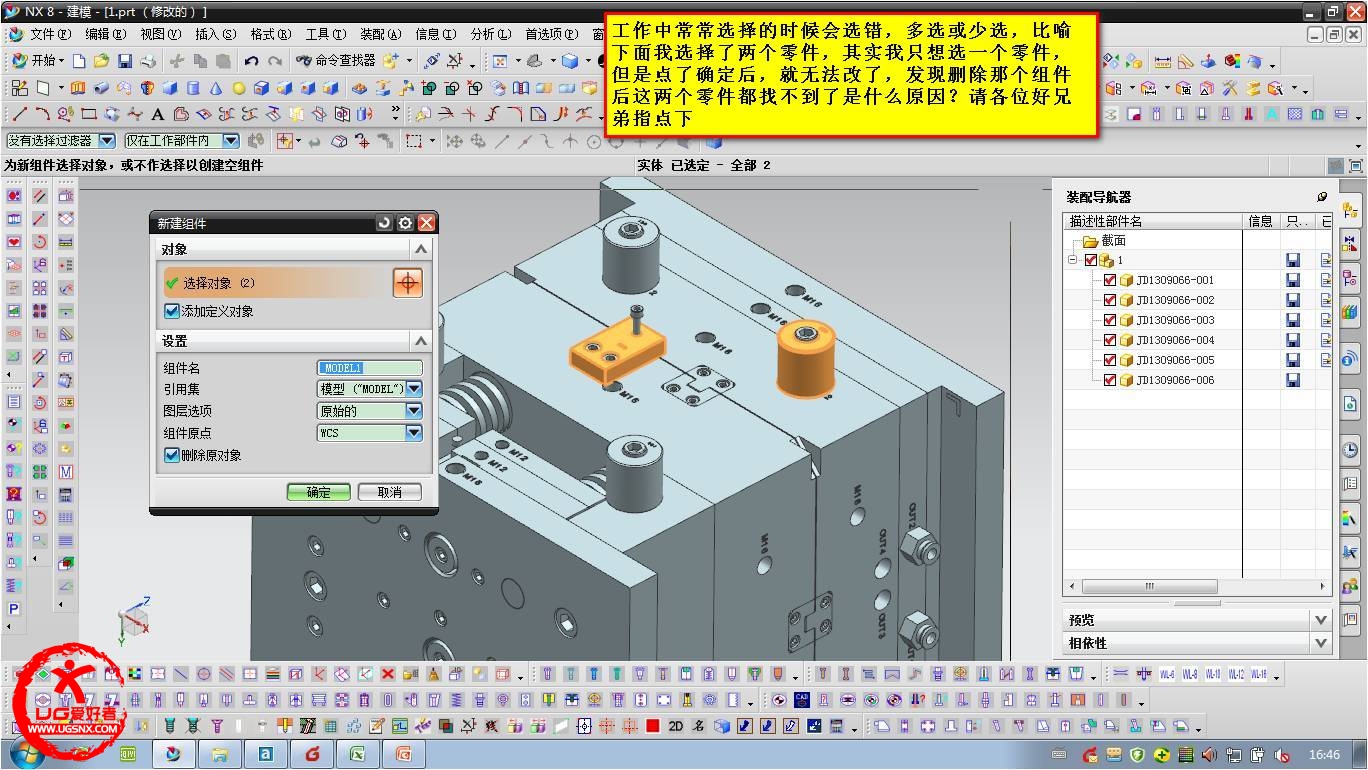Collapse the 设置 section in dialog
Screen dimensions: 1368x770
click(x=421, y=341)
